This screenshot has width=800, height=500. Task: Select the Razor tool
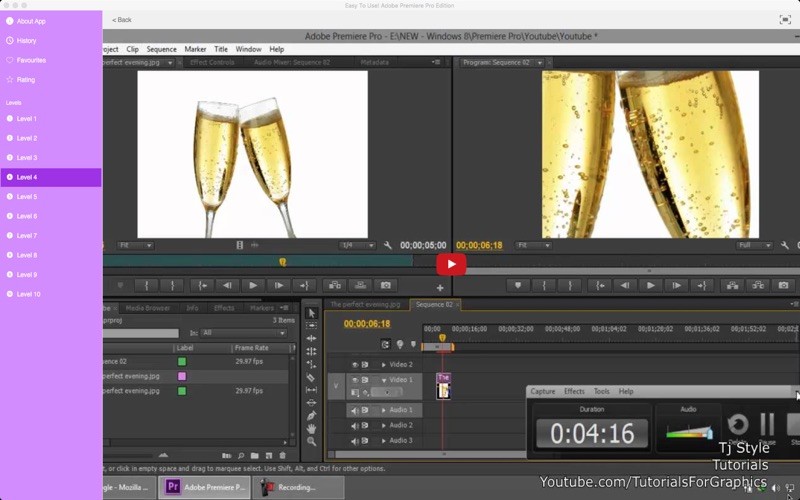311,377
